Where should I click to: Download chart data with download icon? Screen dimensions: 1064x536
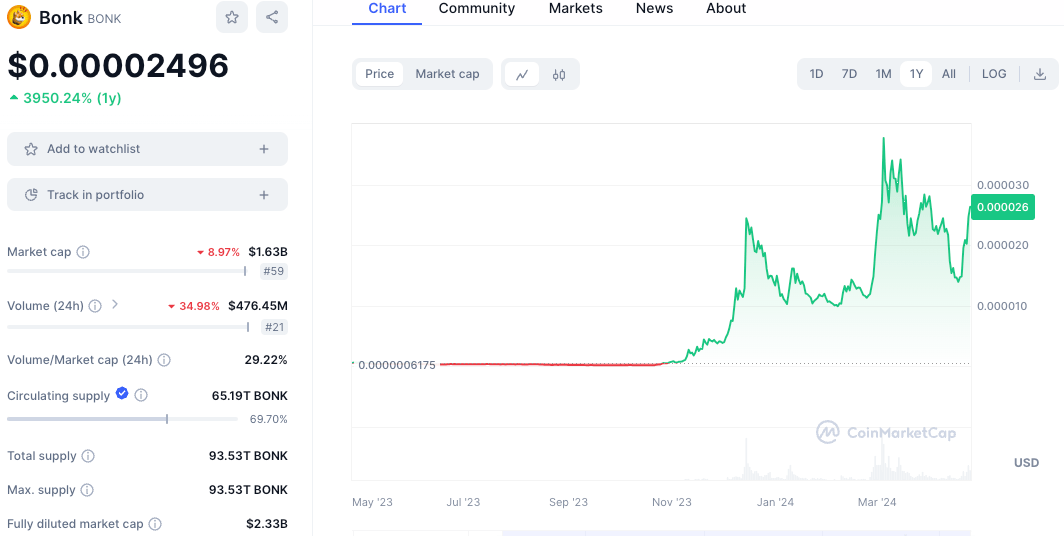point(1040,74)
